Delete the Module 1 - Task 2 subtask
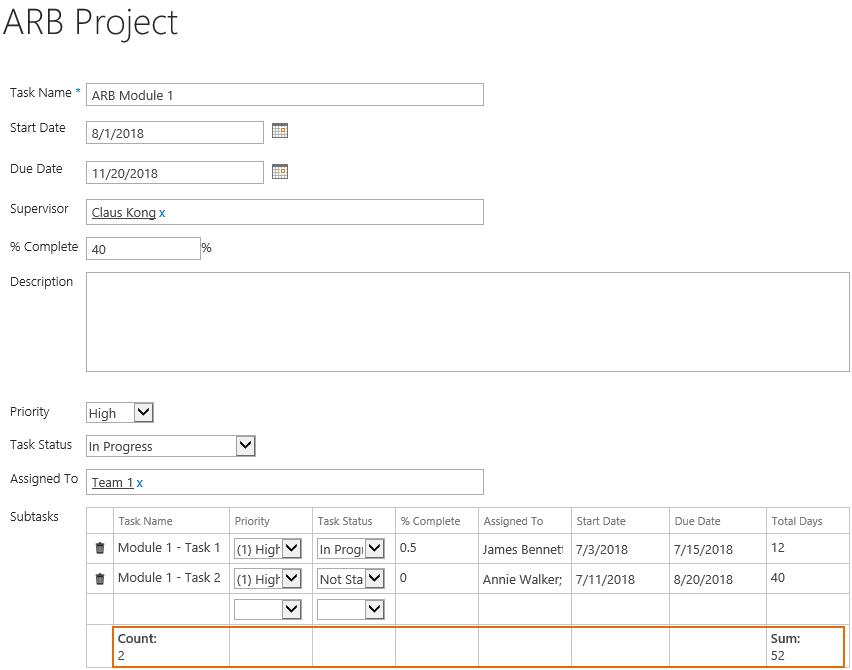 coord(100,579)
